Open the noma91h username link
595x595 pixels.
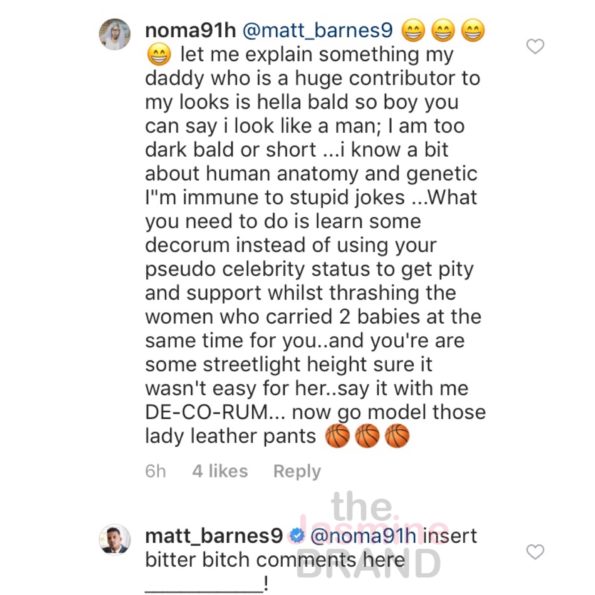coord(190,30)
